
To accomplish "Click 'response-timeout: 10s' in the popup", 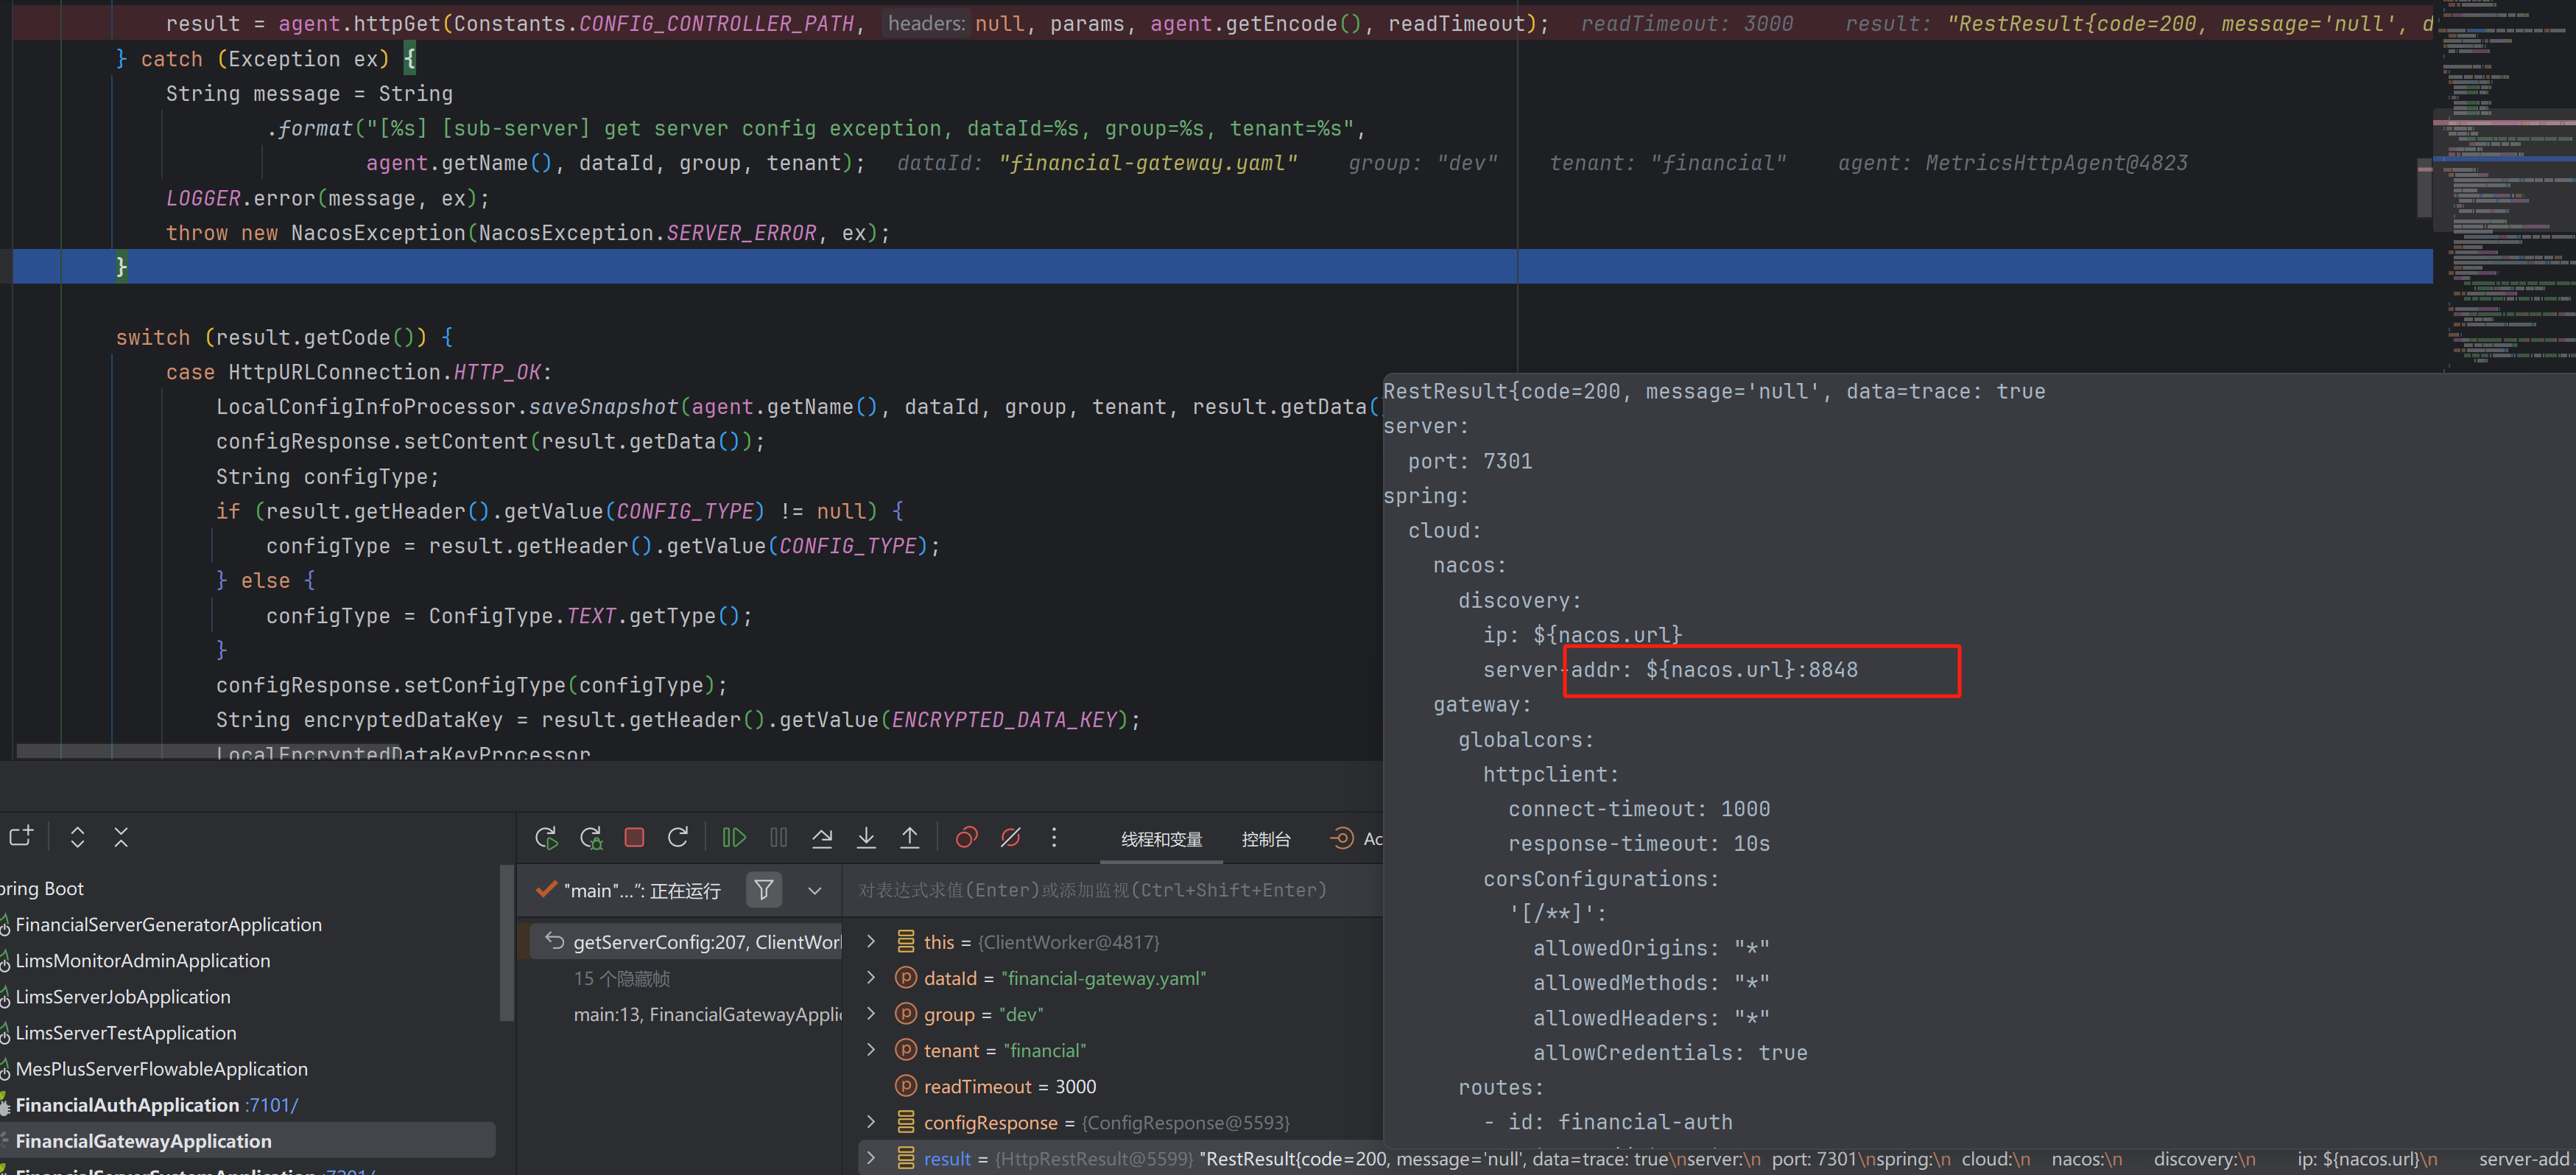I will tap(1639, 843).
